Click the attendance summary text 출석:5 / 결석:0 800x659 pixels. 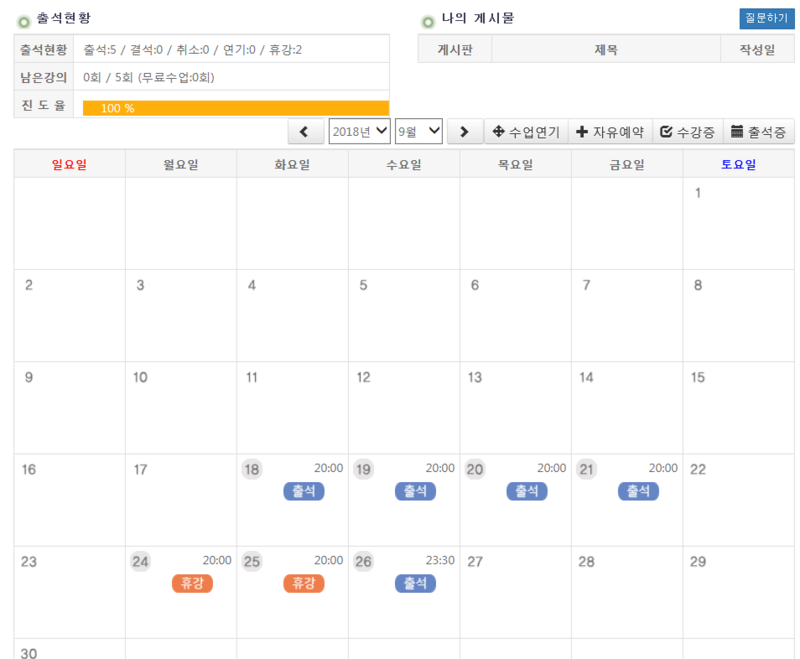coord(123,49)
